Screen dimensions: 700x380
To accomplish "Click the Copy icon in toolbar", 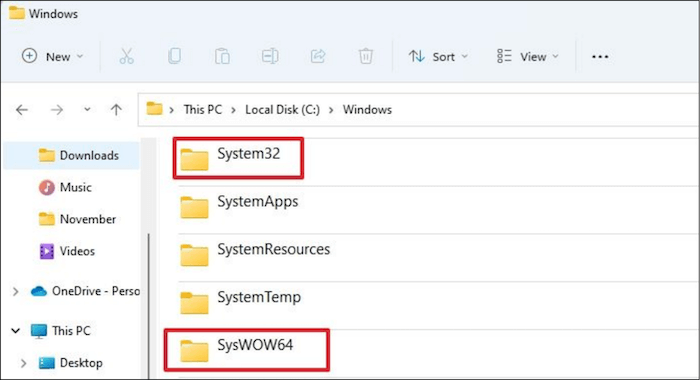I will point(175,56).
